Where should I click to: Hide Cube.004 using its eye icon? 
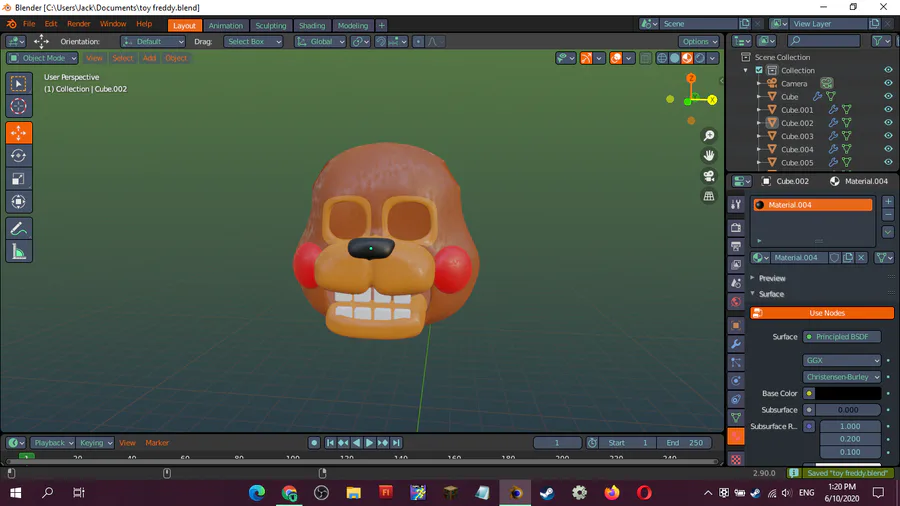pos(888,149)
